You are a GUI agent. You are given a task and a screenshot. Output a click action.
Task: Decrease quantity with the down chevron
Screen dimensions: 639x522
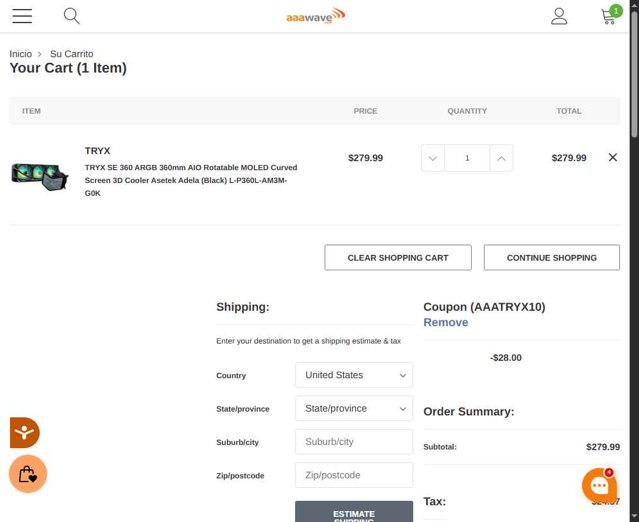click(433, 158)
